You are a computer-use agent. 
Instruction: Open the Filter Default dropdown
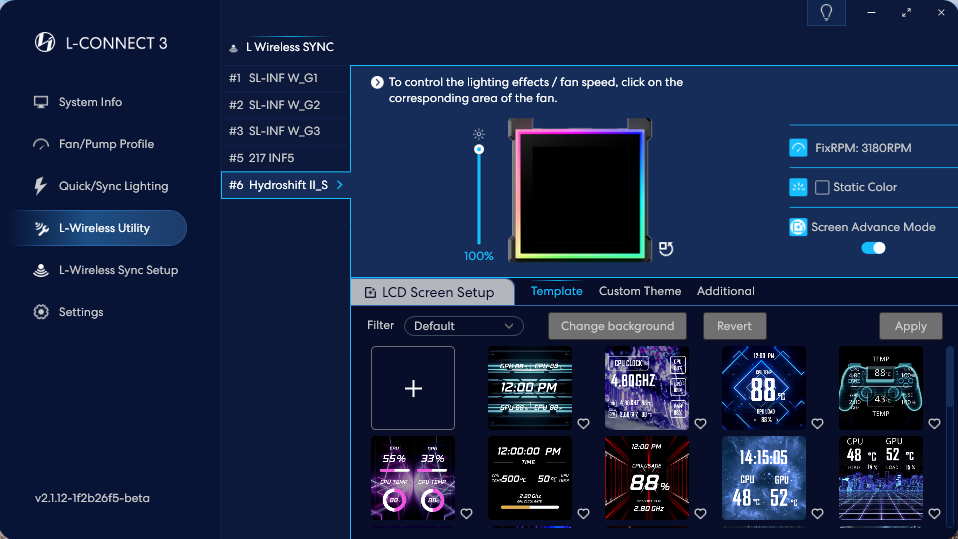[464, 326]
